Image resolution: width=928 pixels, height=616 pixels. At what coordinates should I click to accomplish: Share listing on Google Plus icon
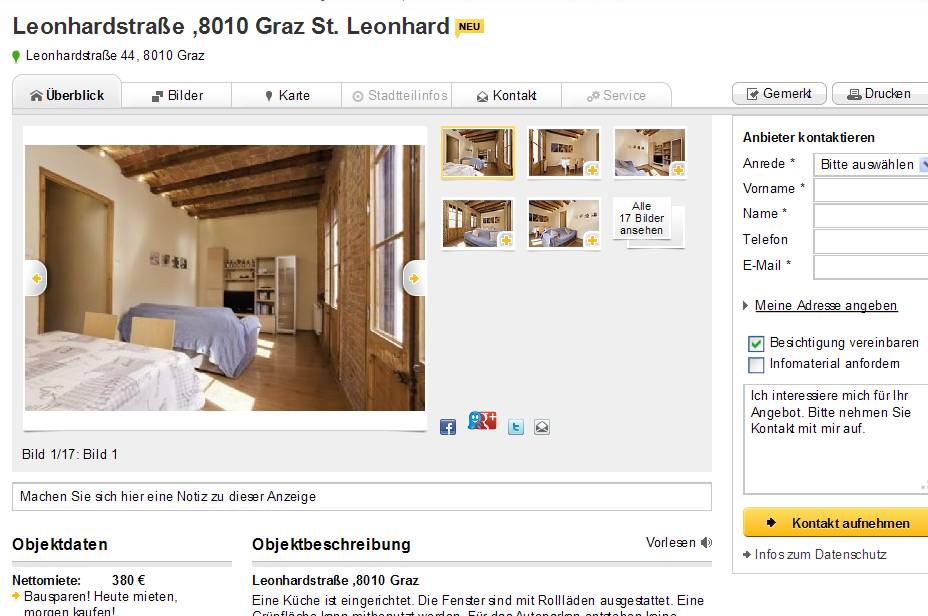(482, 421)
